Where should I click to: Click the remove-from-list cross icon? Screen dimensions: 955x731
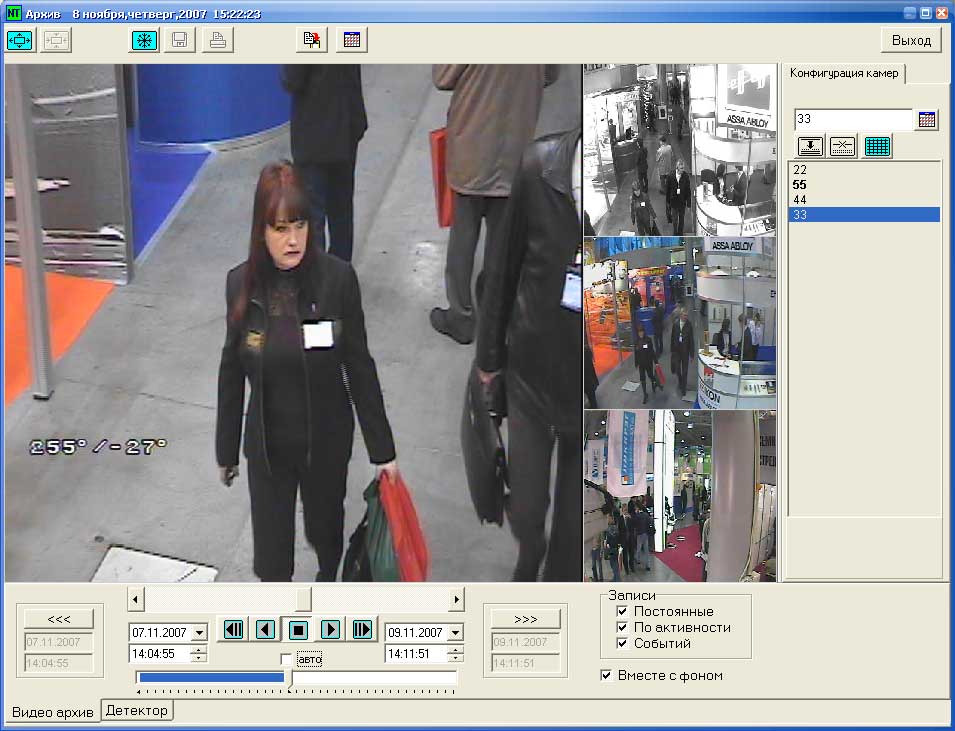pyautogui.click(x=843, y=146)
